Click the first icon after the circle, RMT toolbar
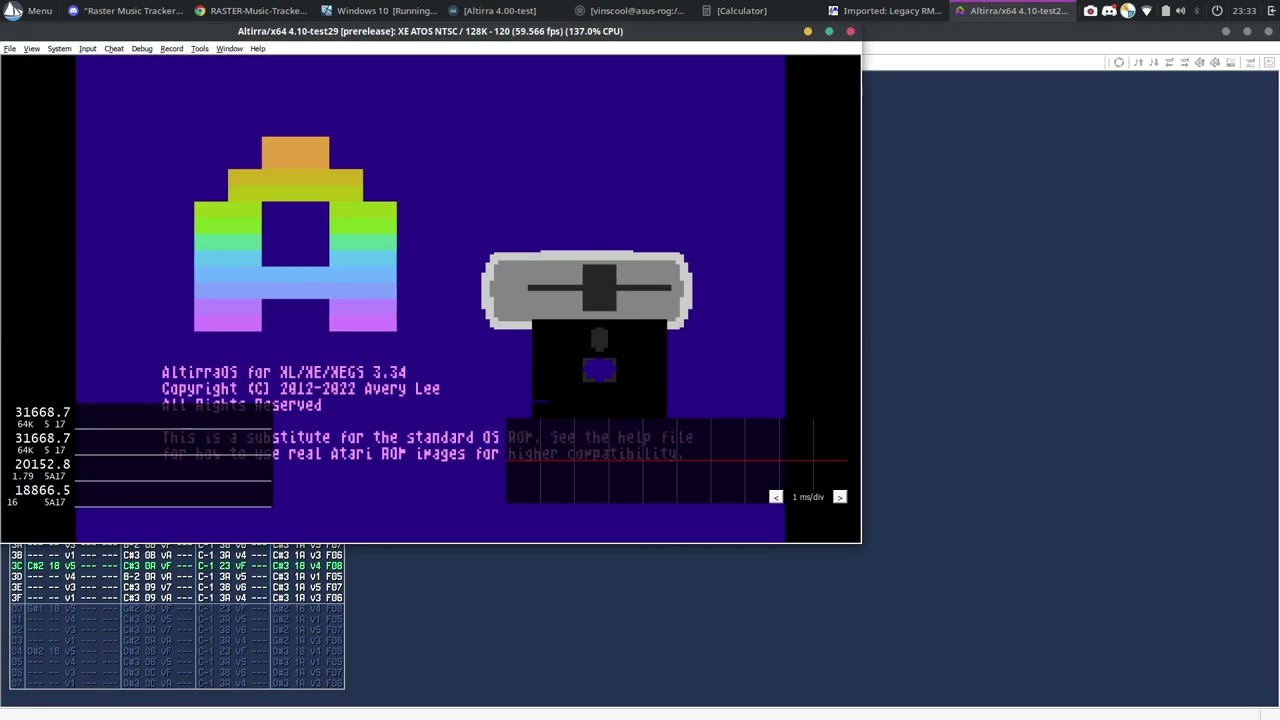This screenshot has height=720, width=1280. pyautogui.click(x=1138, y=62)
